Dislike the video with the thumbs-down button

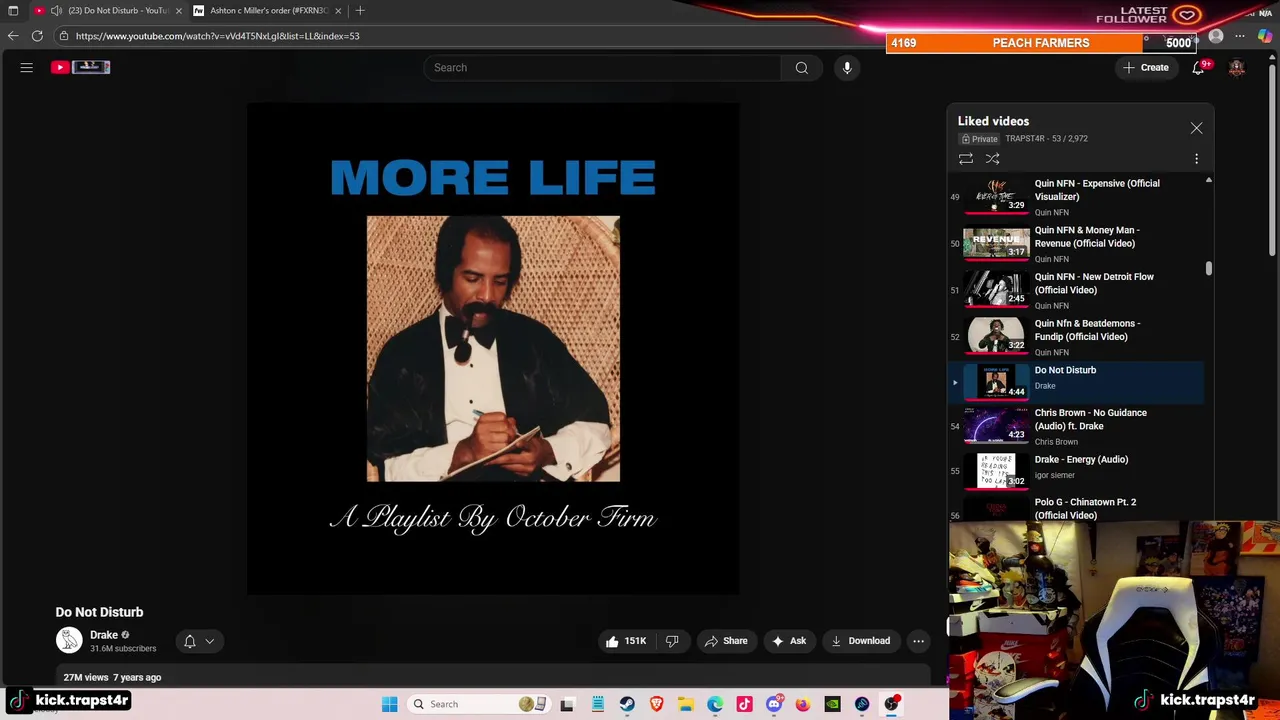tap(672, 641)
